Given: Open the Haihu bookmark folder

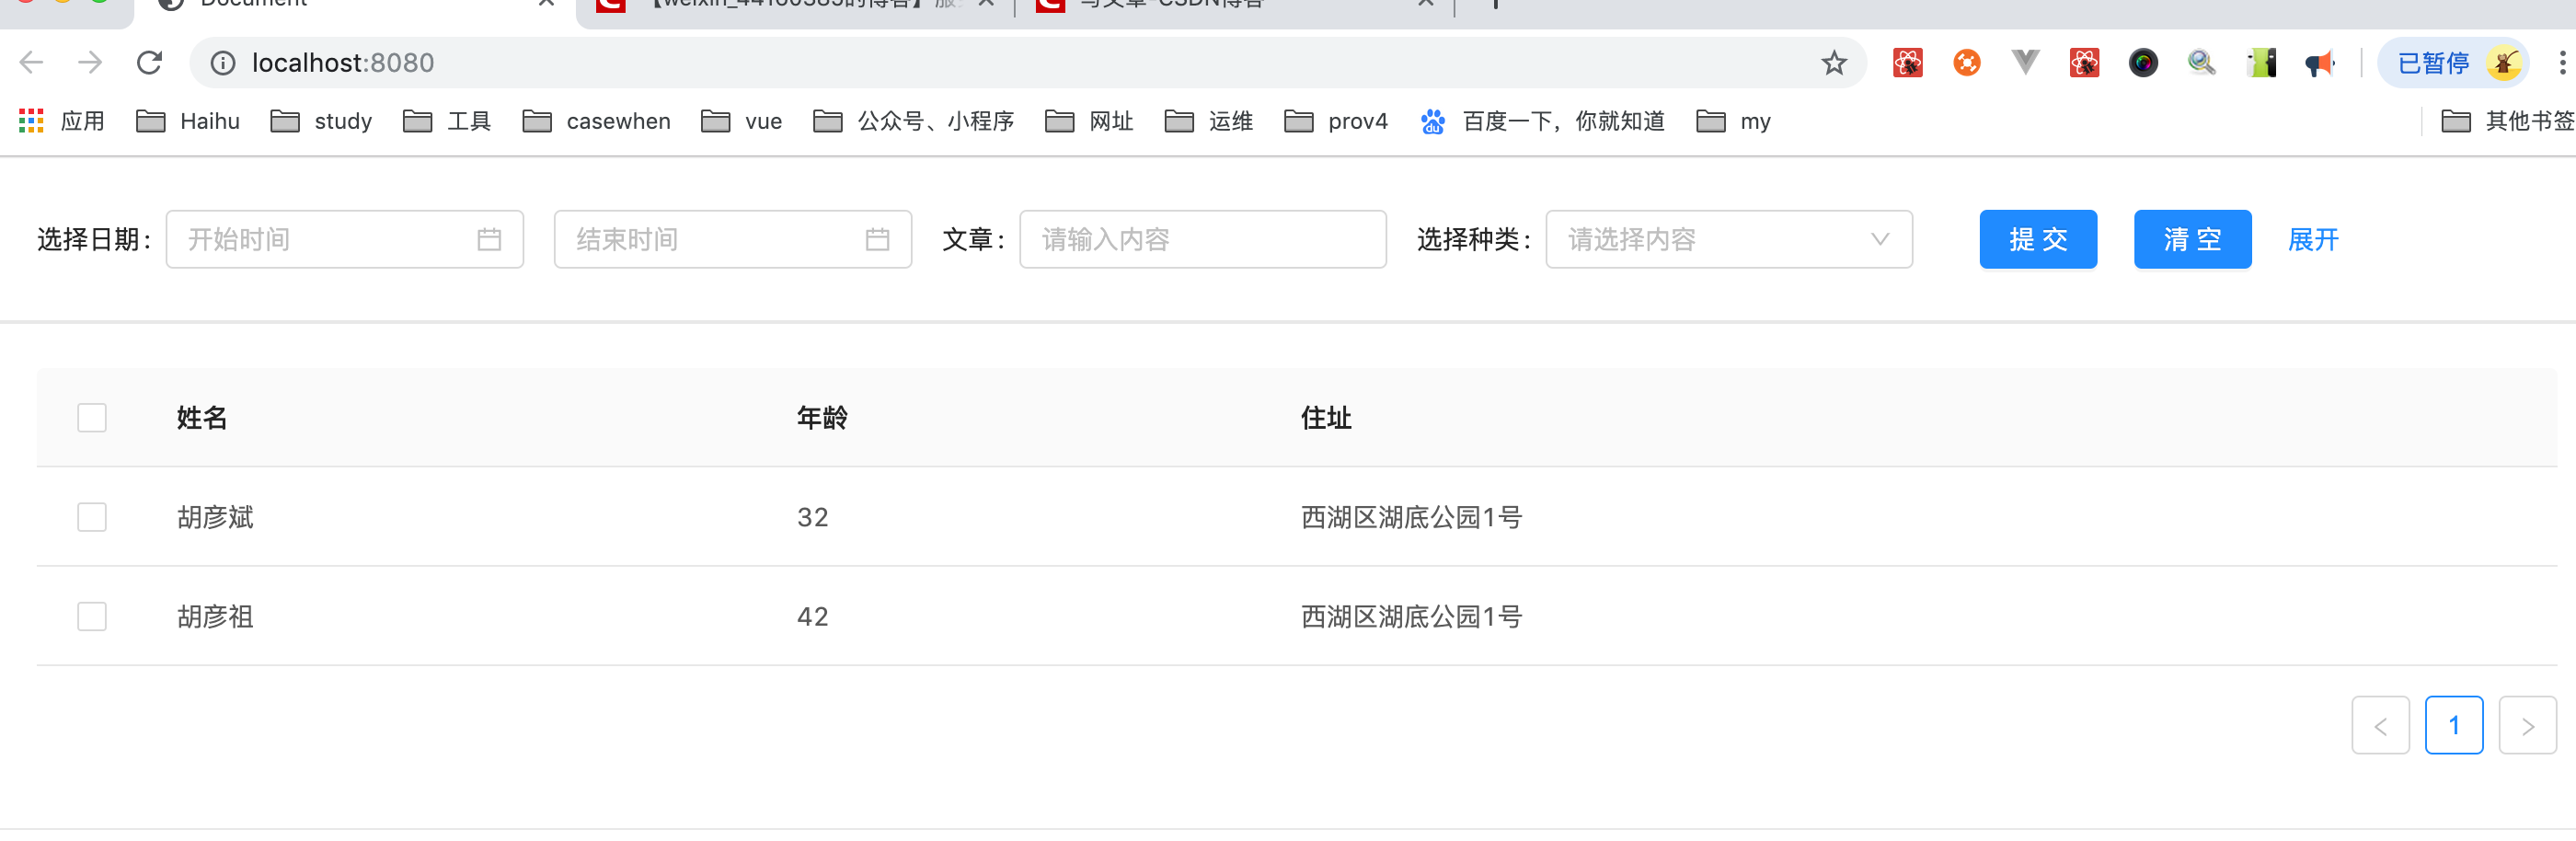Looking at the screenshot, I should [x=188, y=121].
